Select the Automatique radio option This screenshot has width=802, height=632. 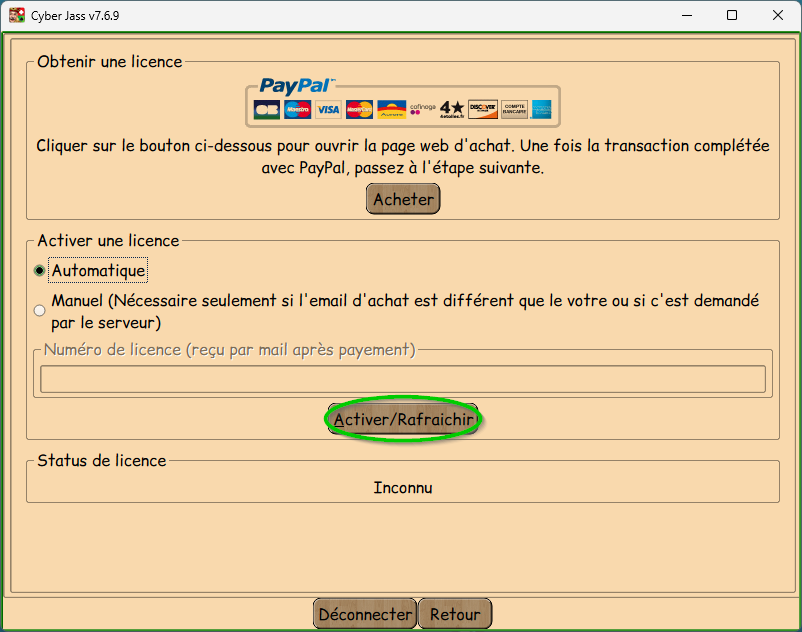(39, 270)
